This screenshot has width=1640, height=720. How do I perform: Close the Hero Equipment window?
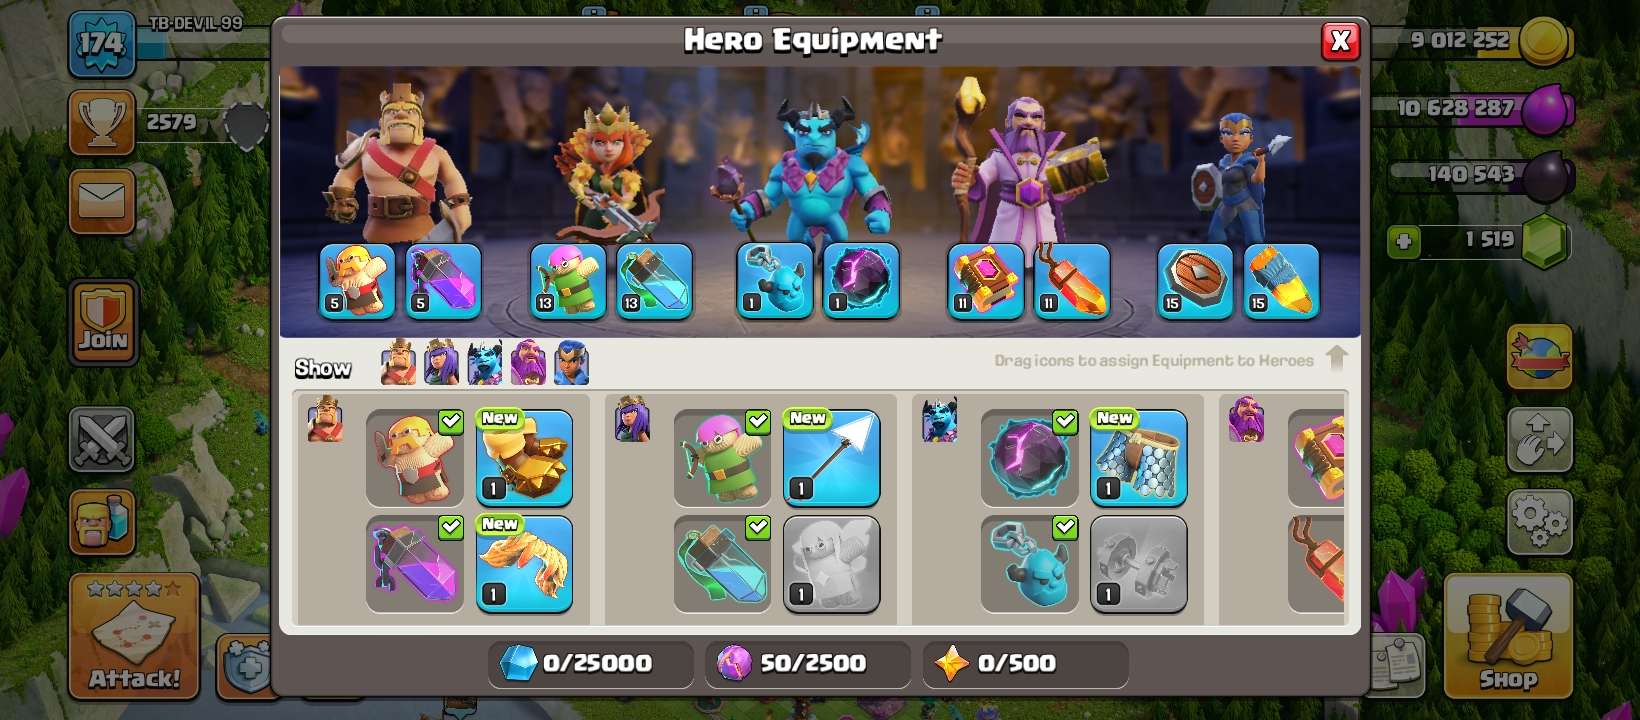pyautogui.click(x=1340, y=41)
